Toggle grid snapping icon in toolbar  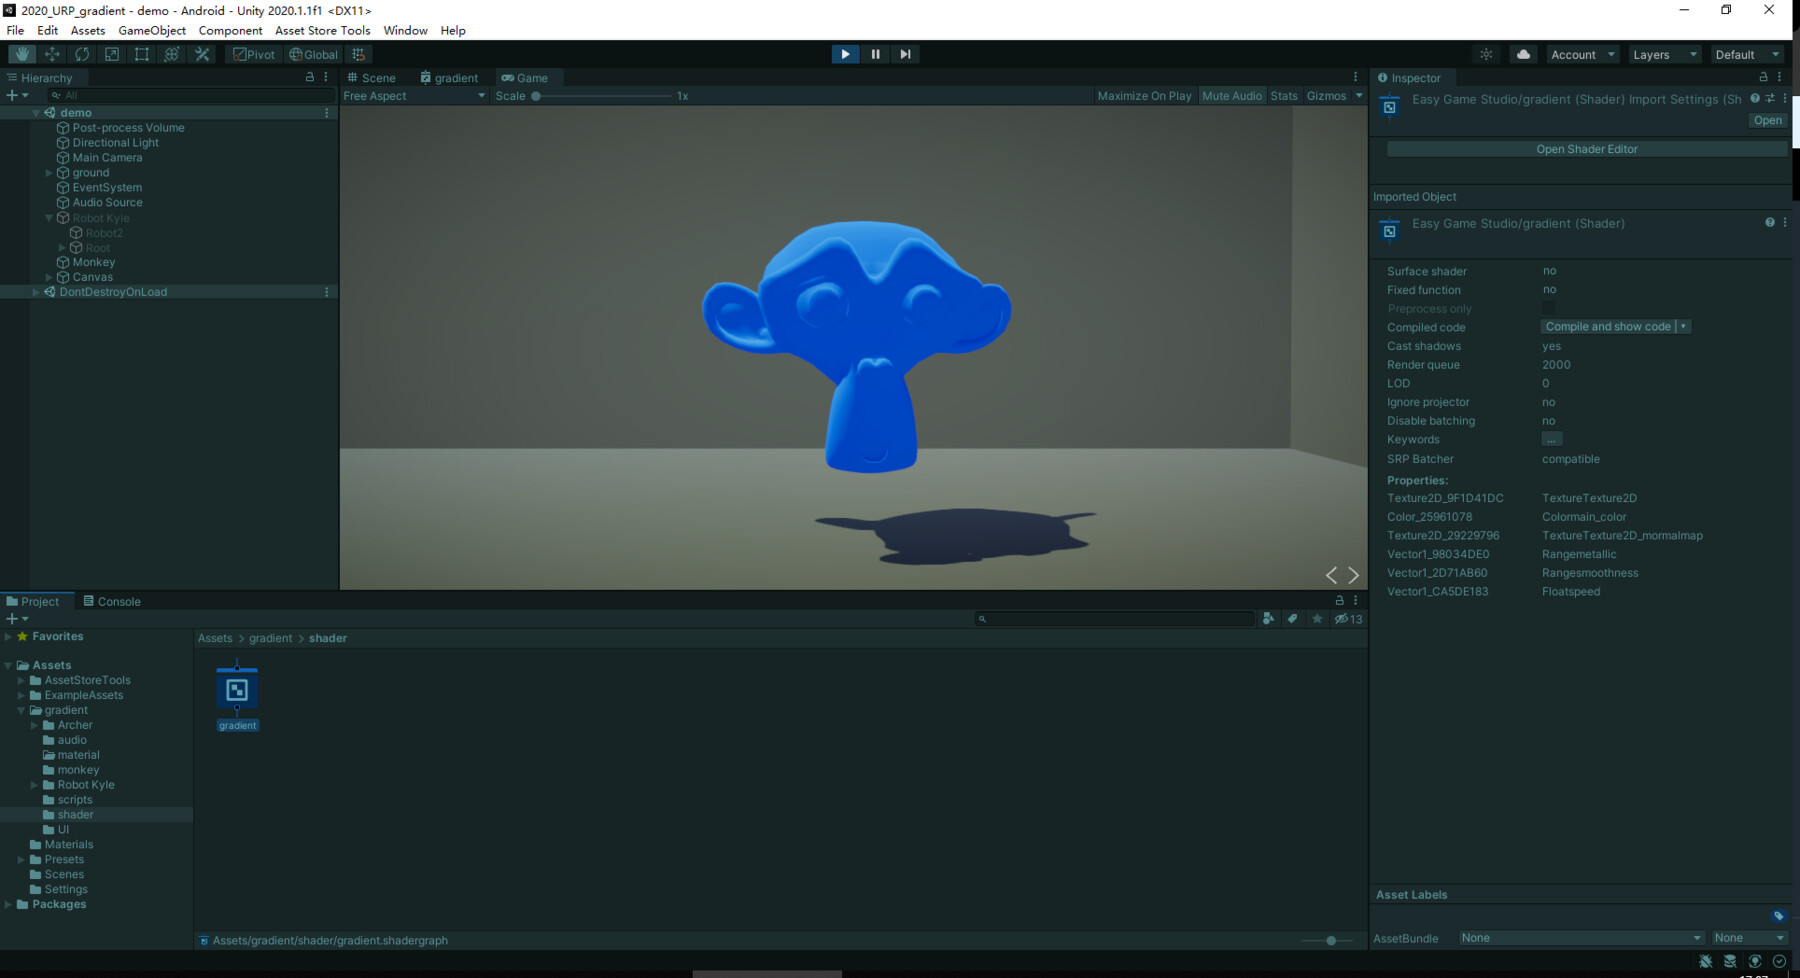pyautogui.click(x=358, y=54)
